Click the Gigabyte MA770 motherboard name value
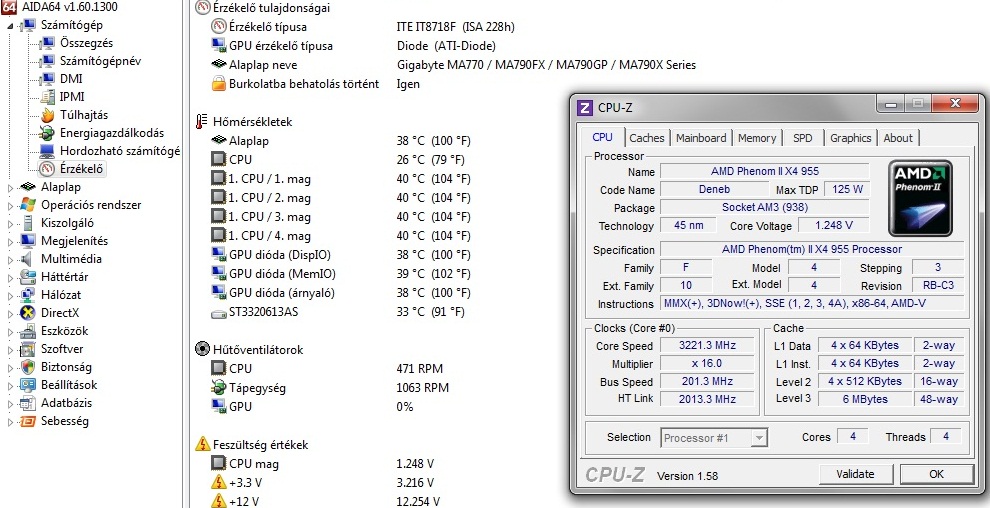Screen dimensions: 990x508 pyautogui.click(x=546, y=65)
